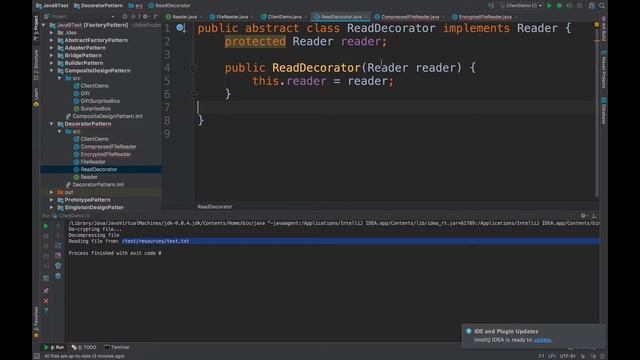This screenshot has height=360, width=640.
Task: Open the Project Structure toolbar icon
Action: [x=591, y=6]
